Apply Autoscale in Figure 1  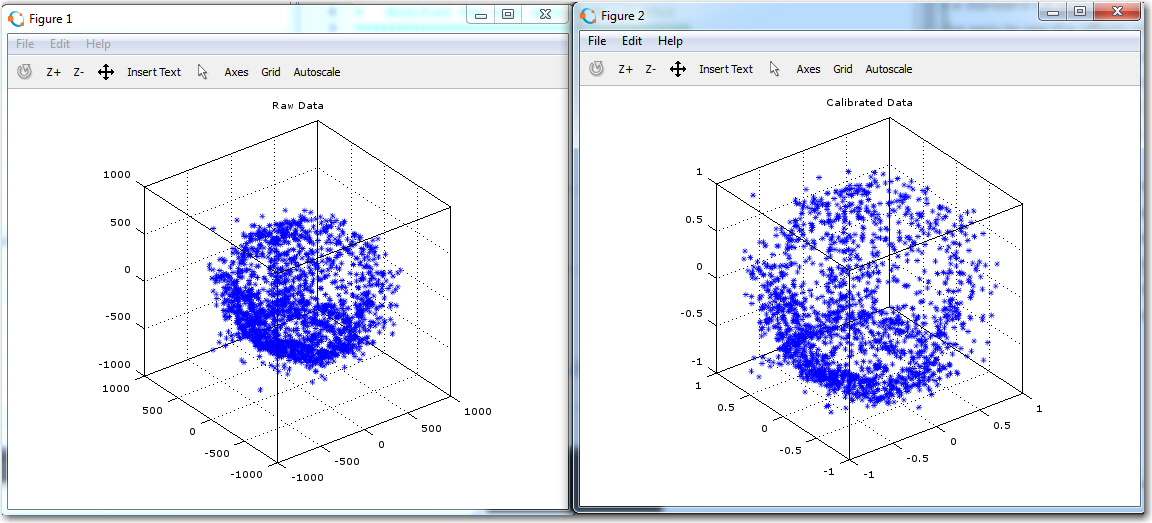(x=317, y=72)
